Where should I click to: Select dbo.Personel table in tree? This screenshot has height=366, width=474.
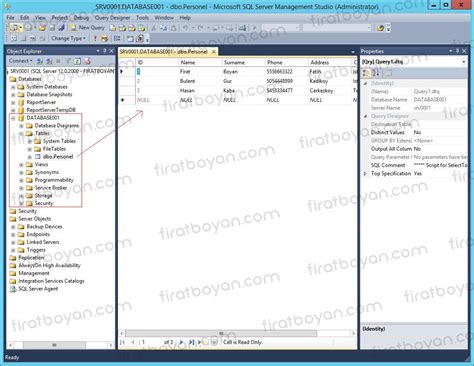tap(58, 157)
